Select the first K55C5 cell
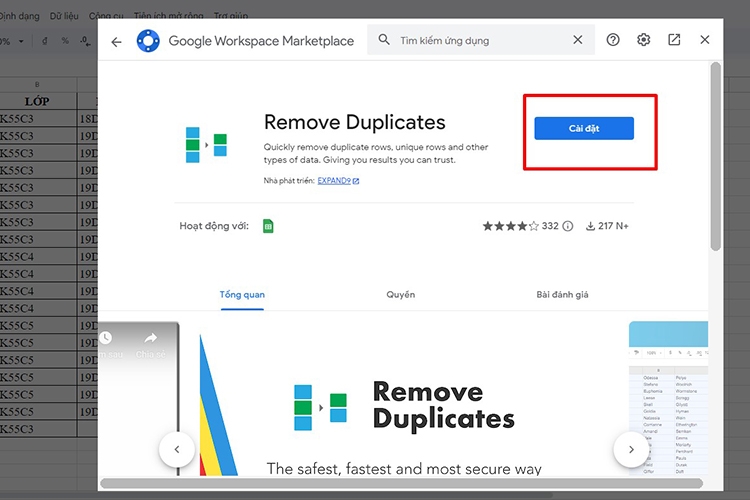 [x=37, y=325]
